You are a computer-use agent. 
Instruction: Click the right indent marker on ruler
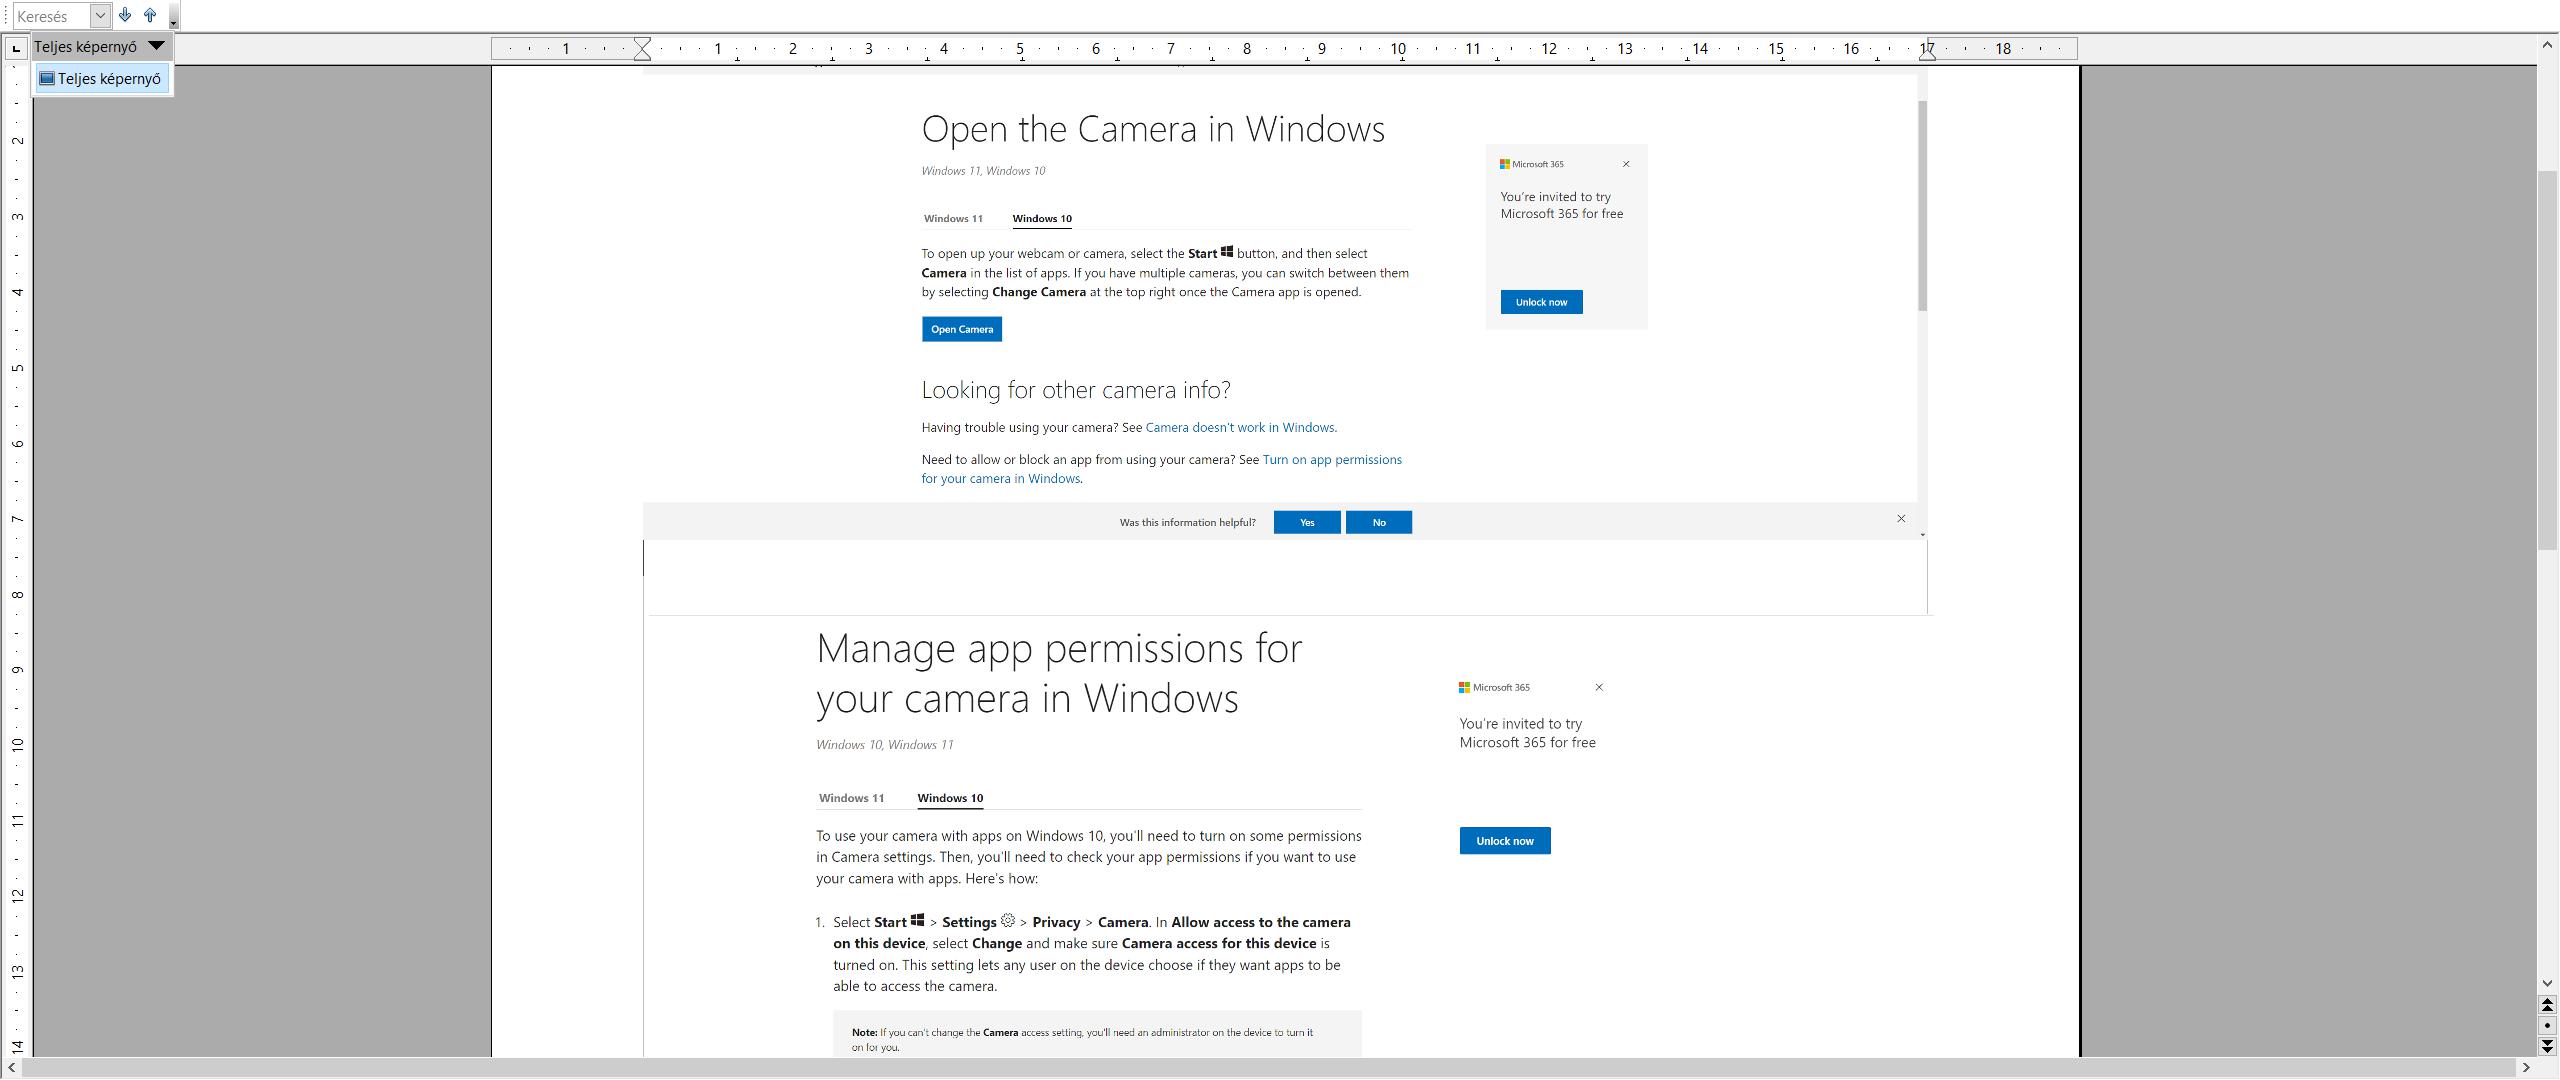1927,49
